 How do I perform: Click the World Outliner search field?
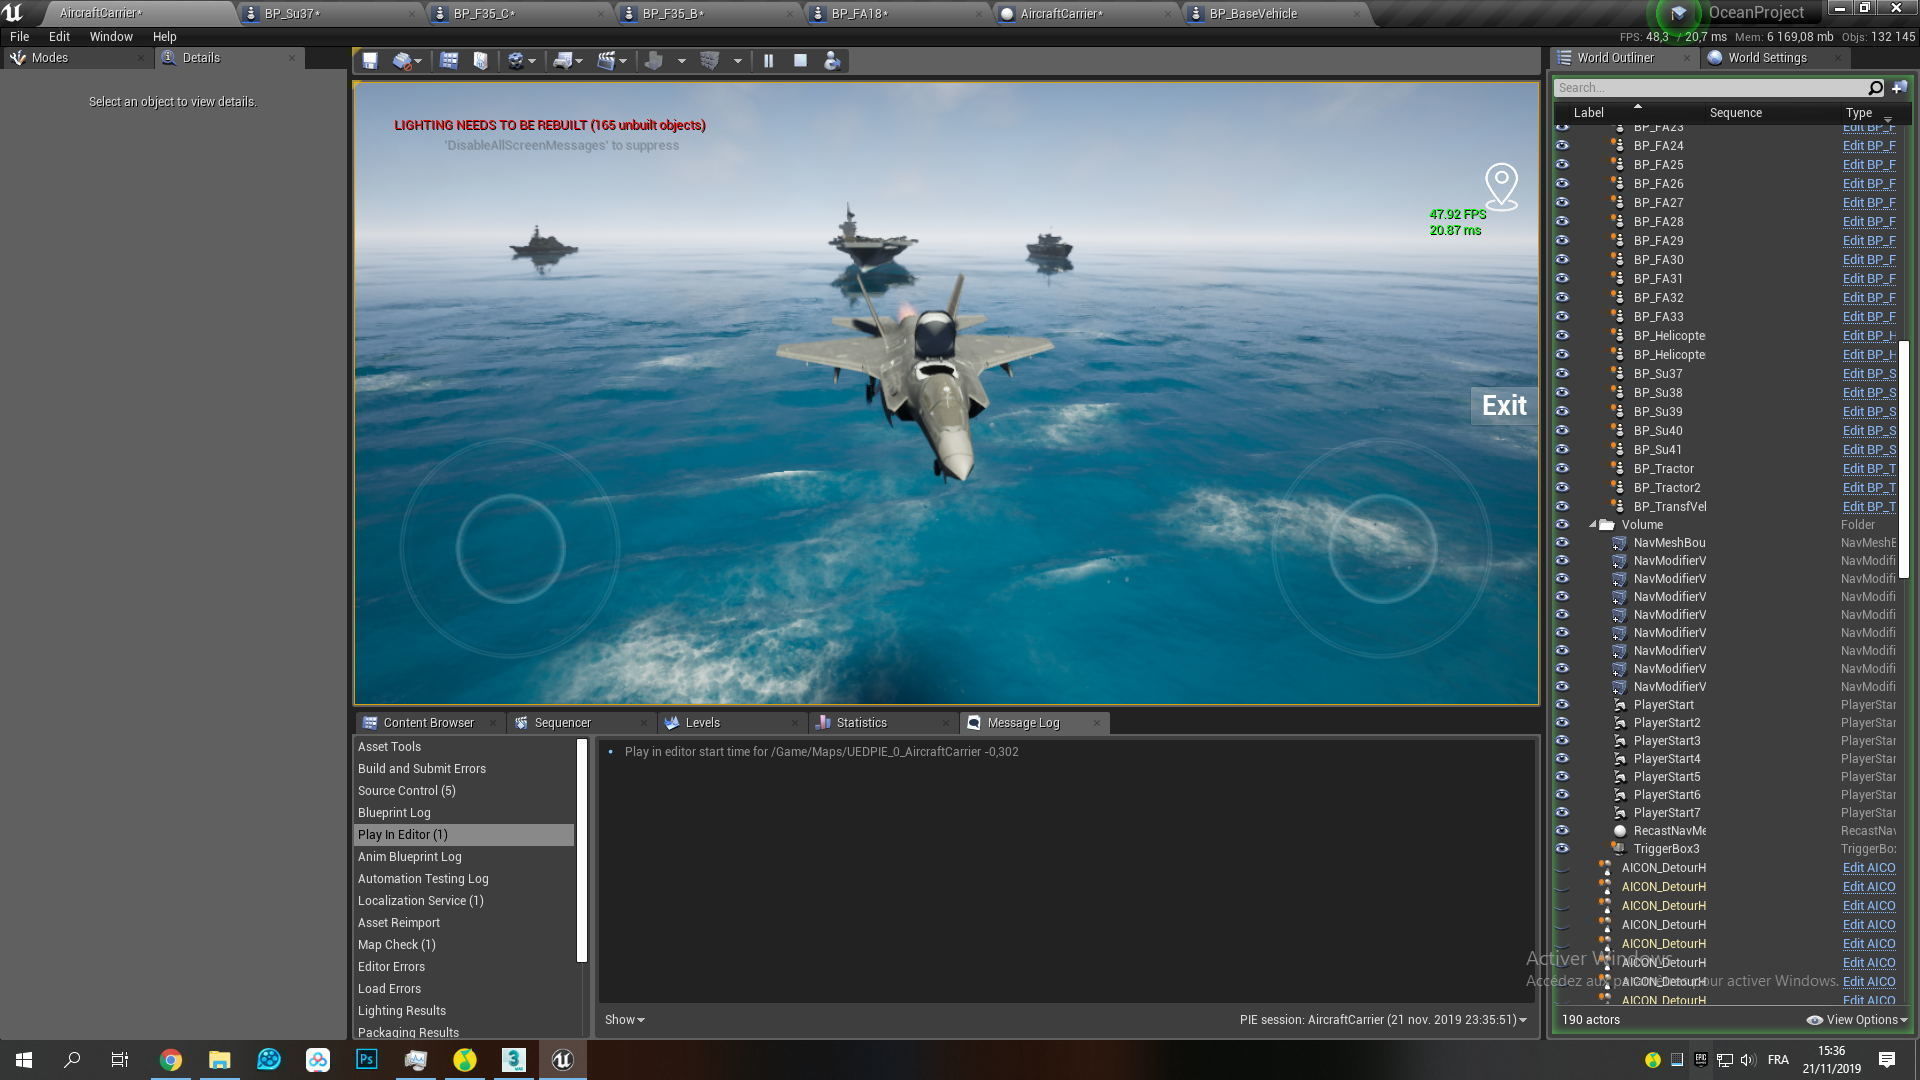point(1710,88)
